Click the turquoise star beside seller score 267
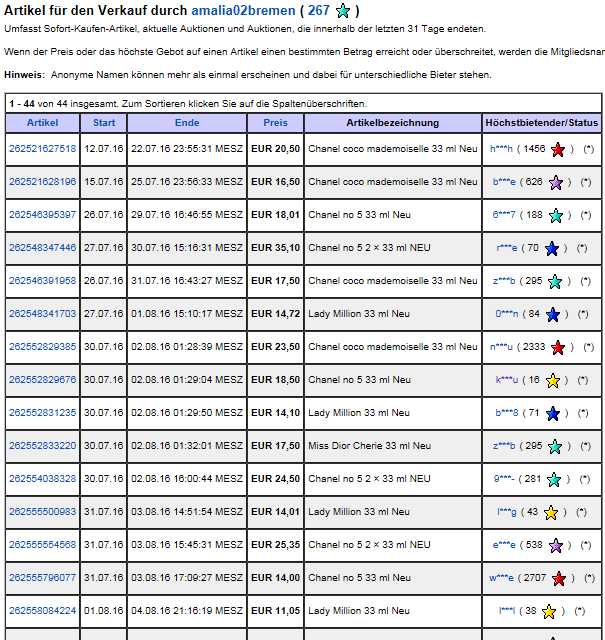This screenshot has height=640, width=605. (x=343, y=11)
